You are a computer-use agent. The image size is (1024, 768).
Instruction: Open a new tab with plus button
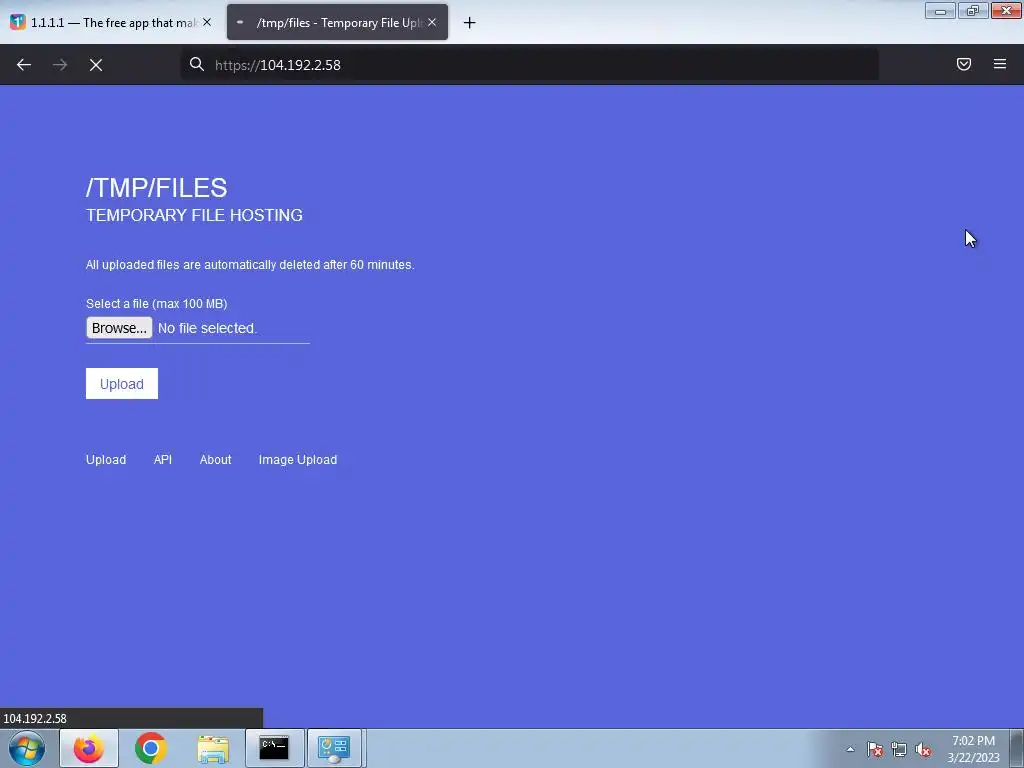click(470, 23)
